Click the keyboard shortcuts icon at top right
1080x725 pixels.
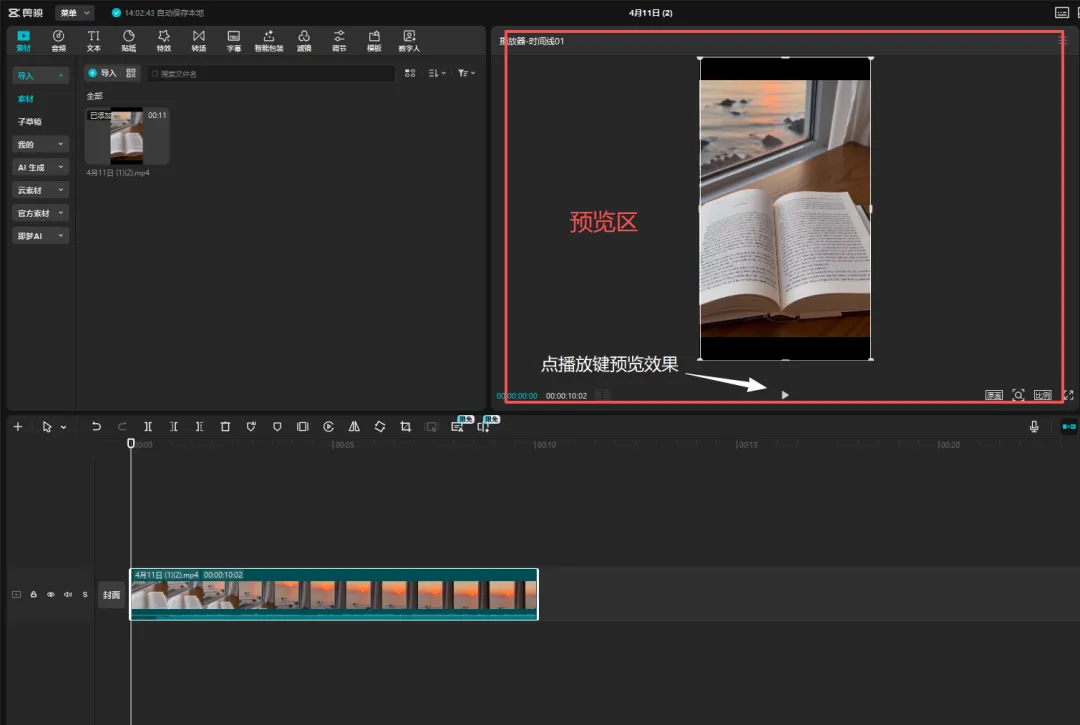point(1062,12)
